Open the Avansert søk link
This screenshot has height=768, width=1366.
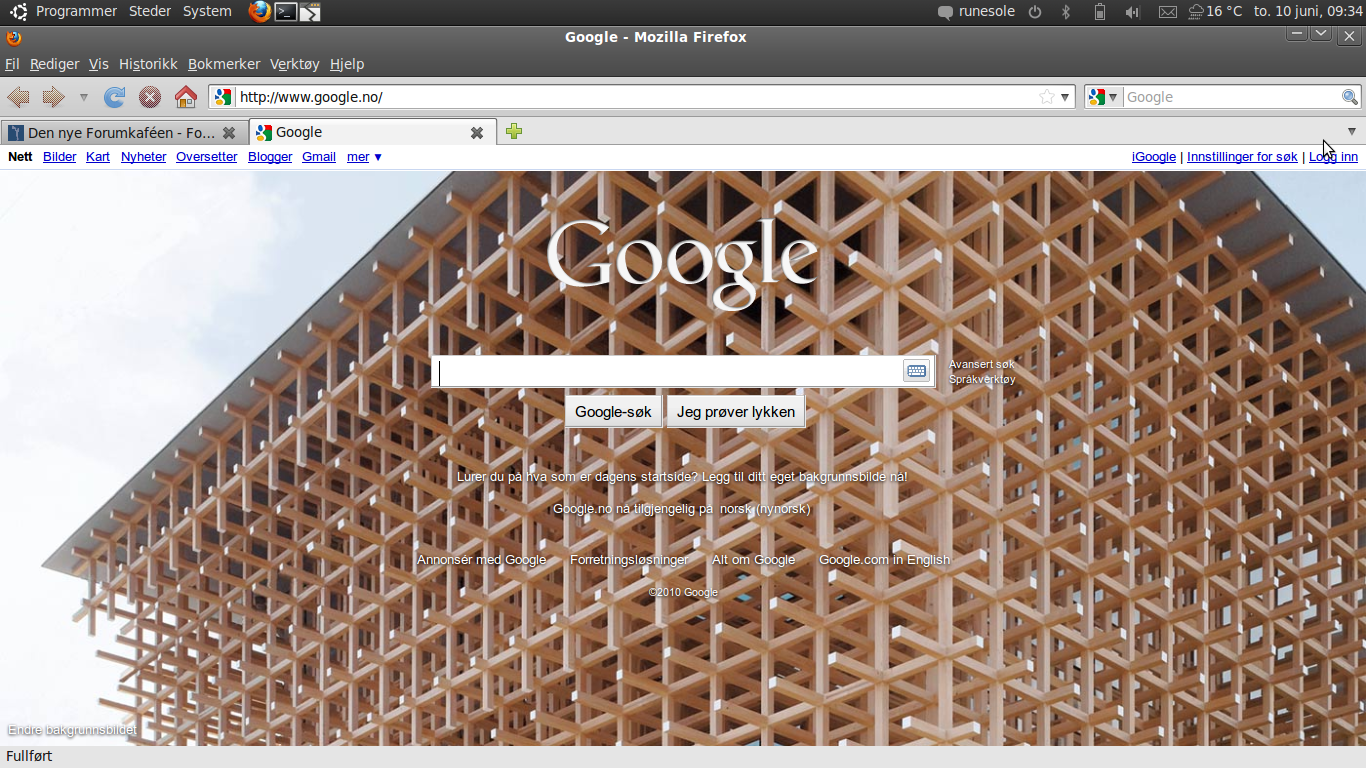[x=982, y=364]
